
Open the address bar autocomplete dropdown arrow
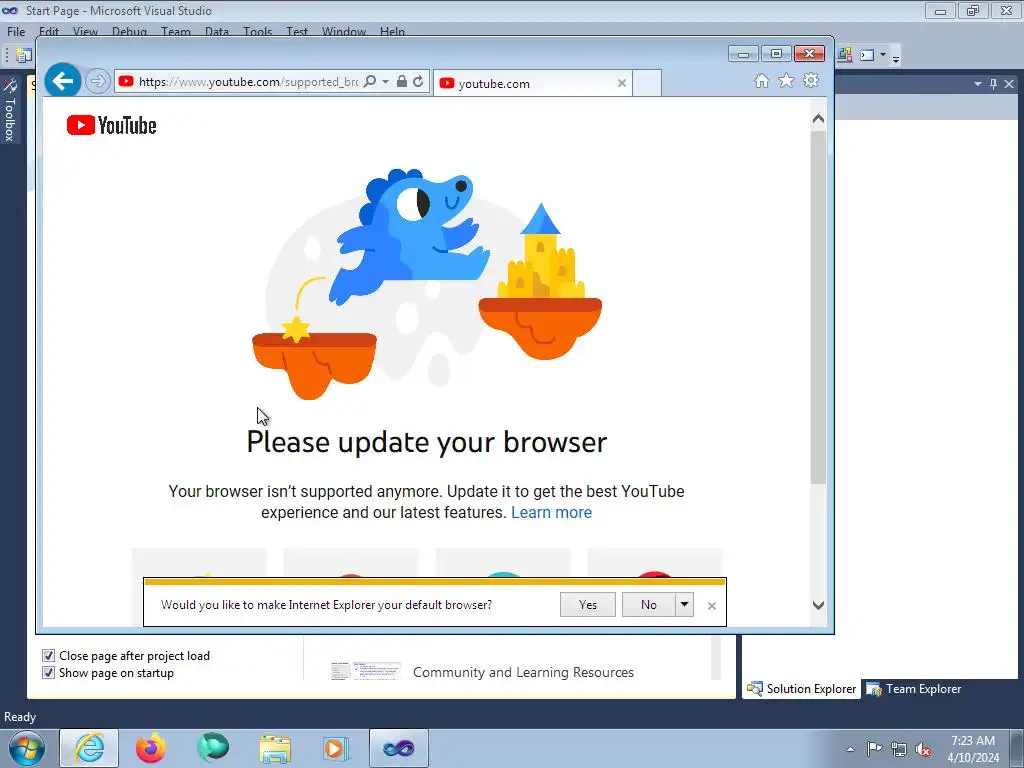pyautogui.click(x=385, y=82)
